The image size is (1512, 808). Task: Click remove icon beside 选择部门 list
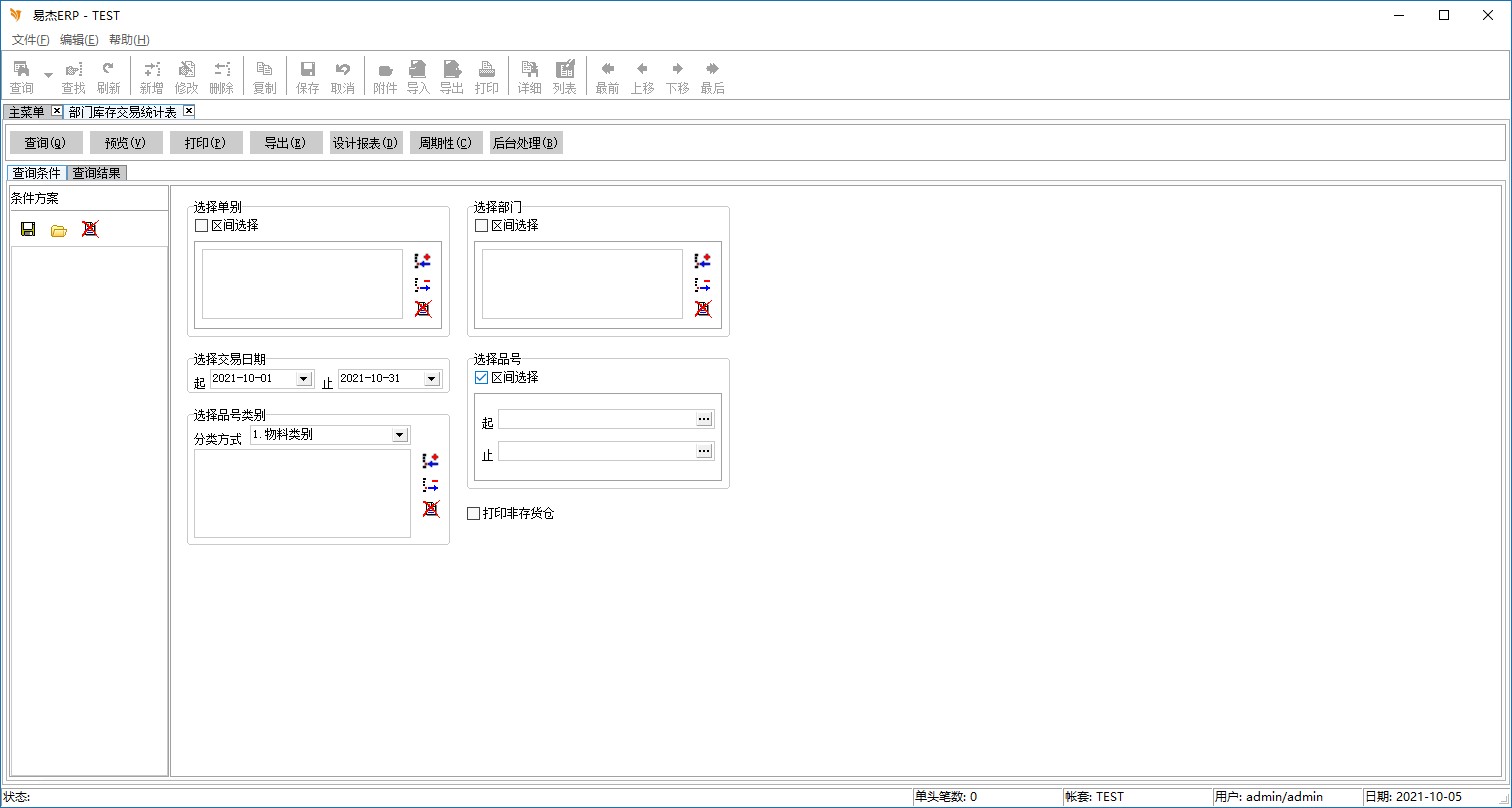703,286
